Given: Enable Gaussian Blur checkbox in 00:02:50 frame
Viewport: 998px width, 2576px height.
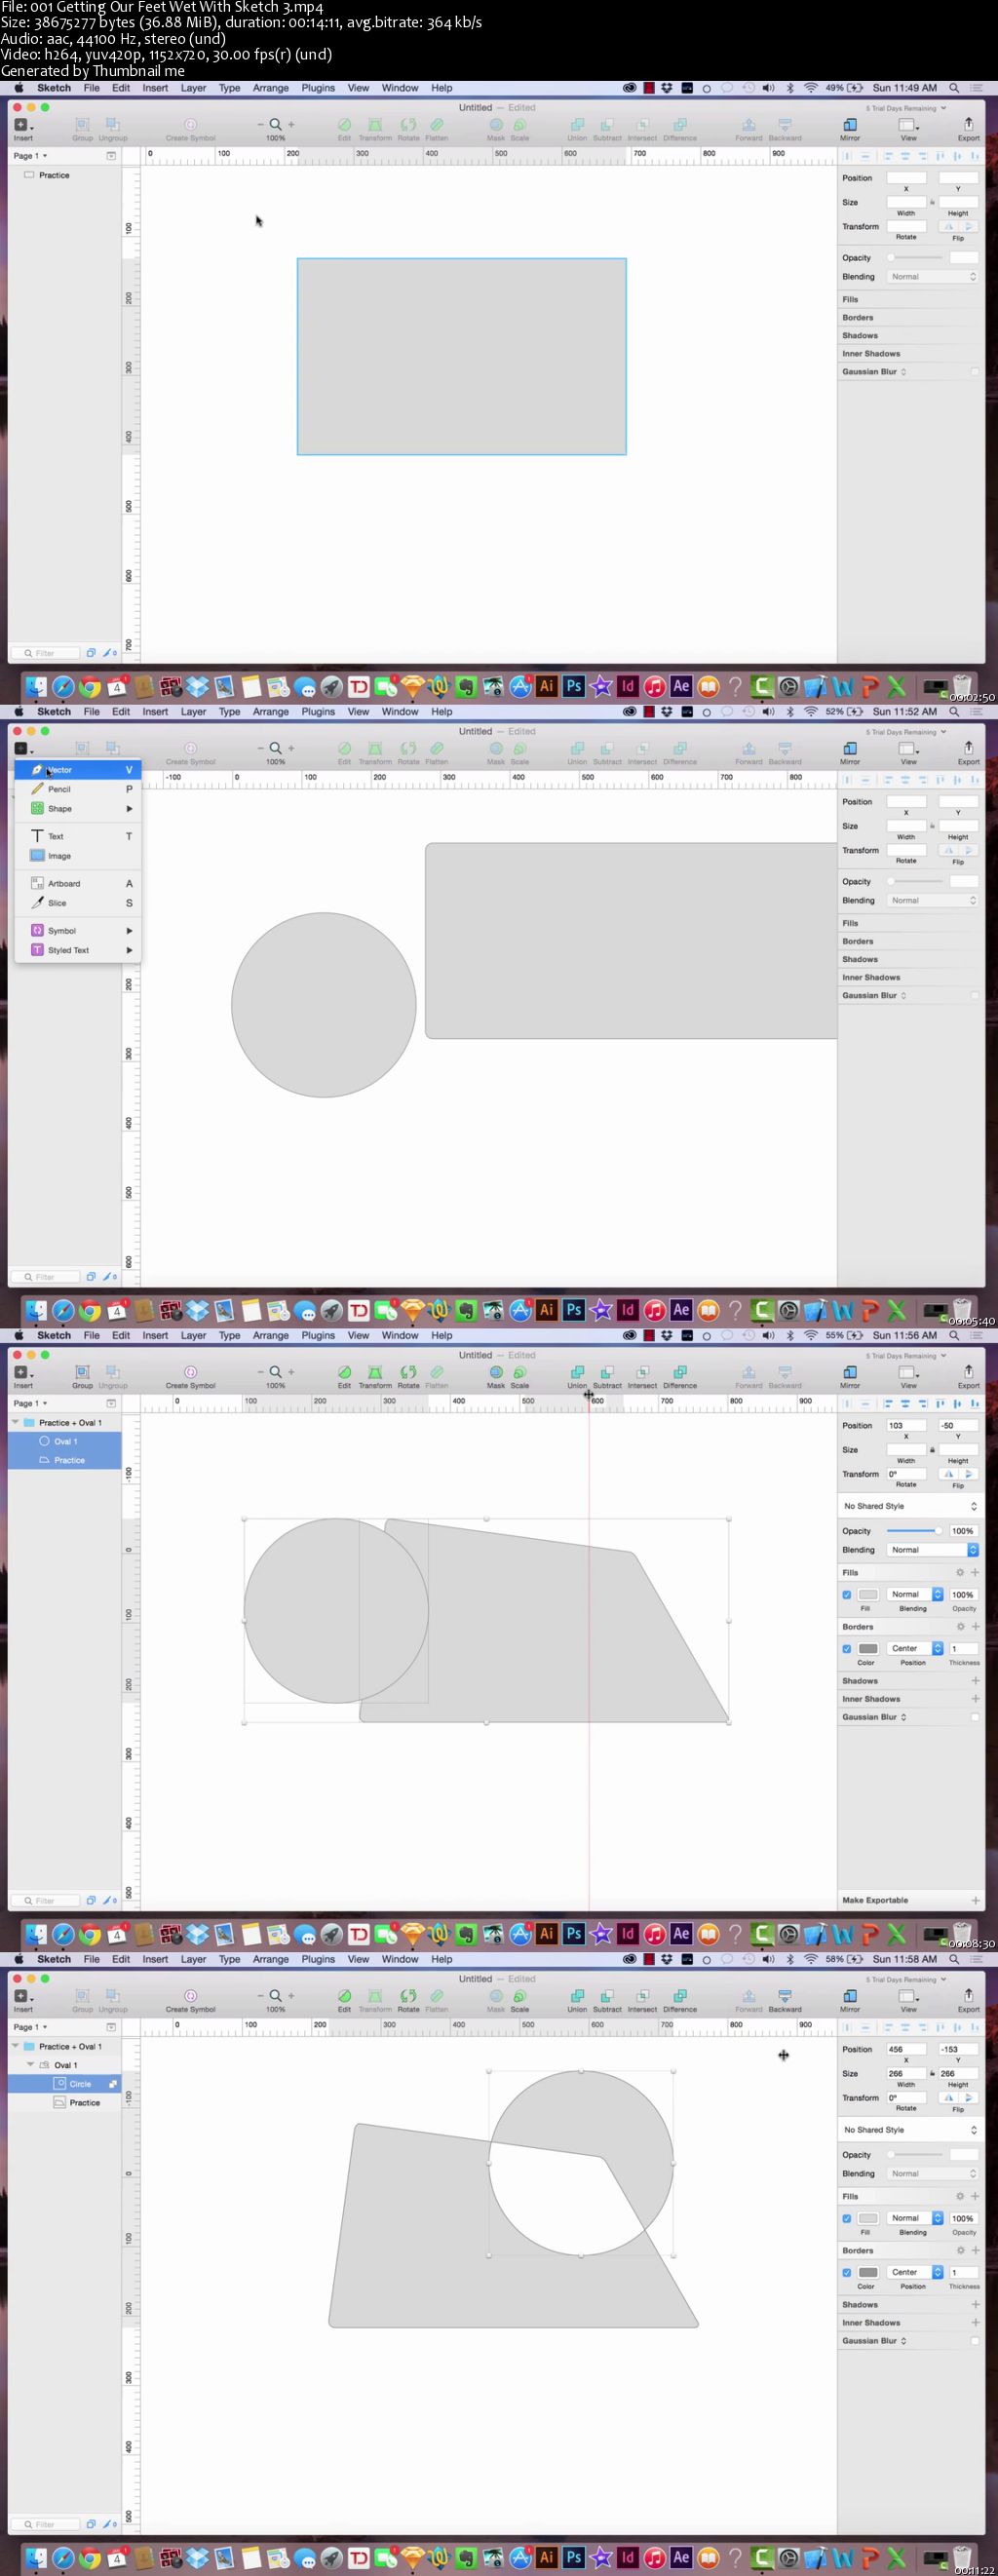Looking at the screenshot, I should pos(975,372).
